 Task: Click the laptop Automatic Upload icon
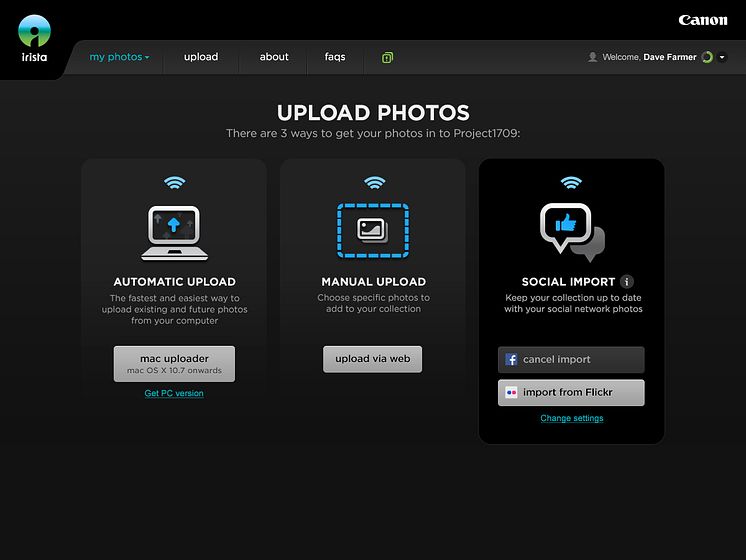tap(174, 229)
